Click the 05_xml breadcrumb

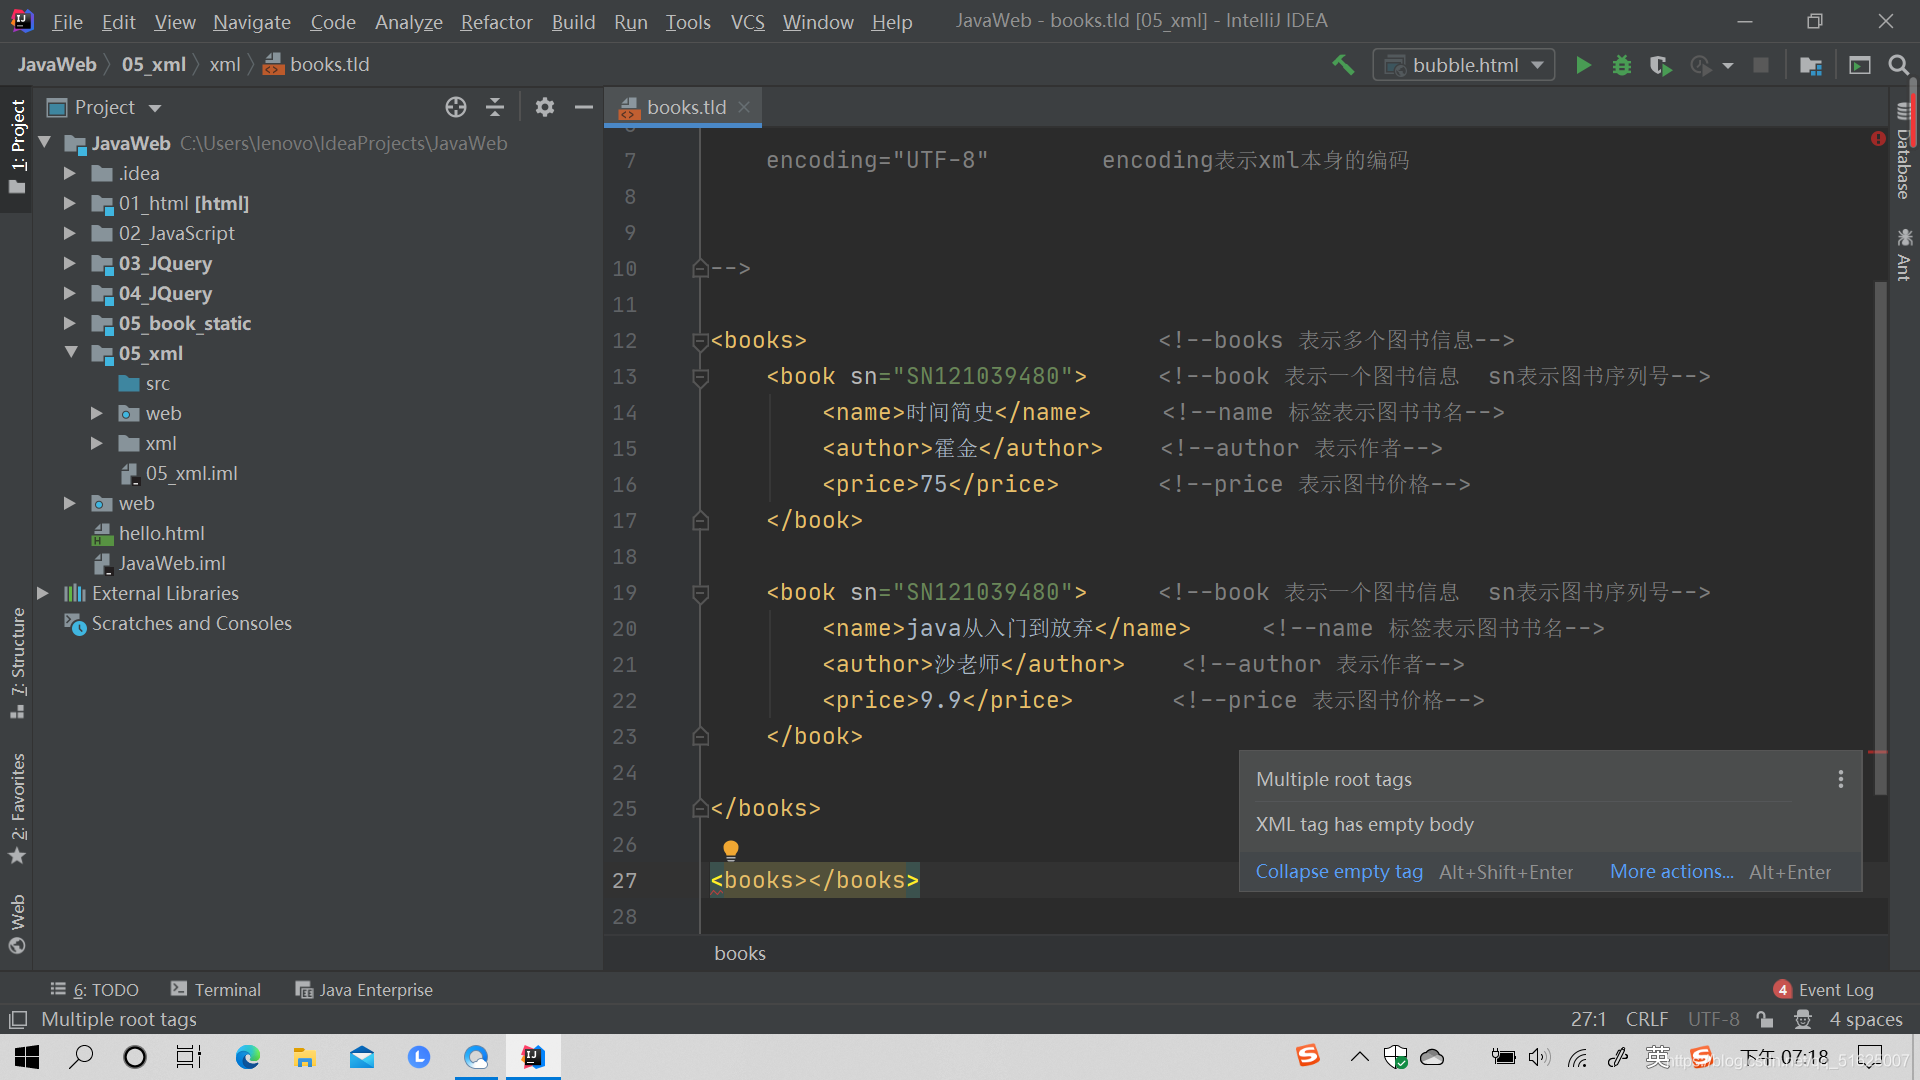point(154,65)
